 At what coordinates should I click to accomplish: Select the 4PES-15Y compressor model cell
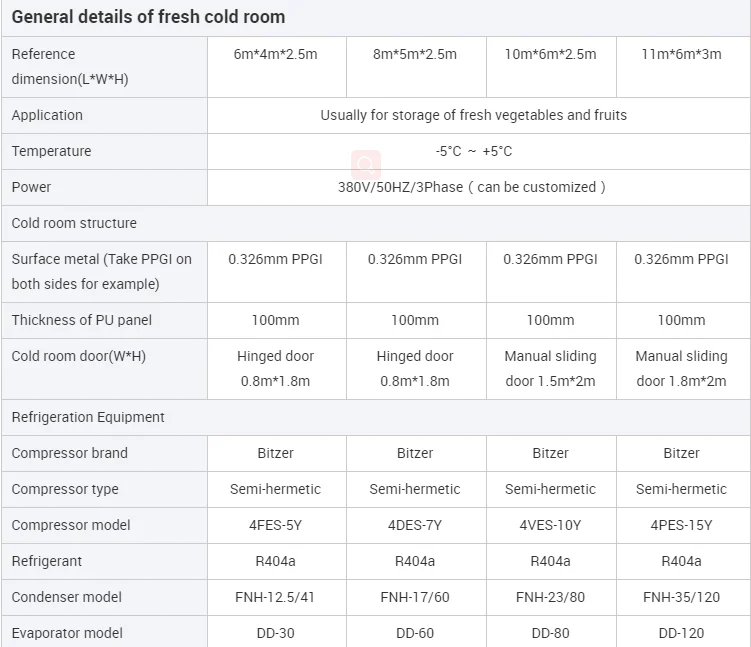pyautogui.click(x=681, y=525)
